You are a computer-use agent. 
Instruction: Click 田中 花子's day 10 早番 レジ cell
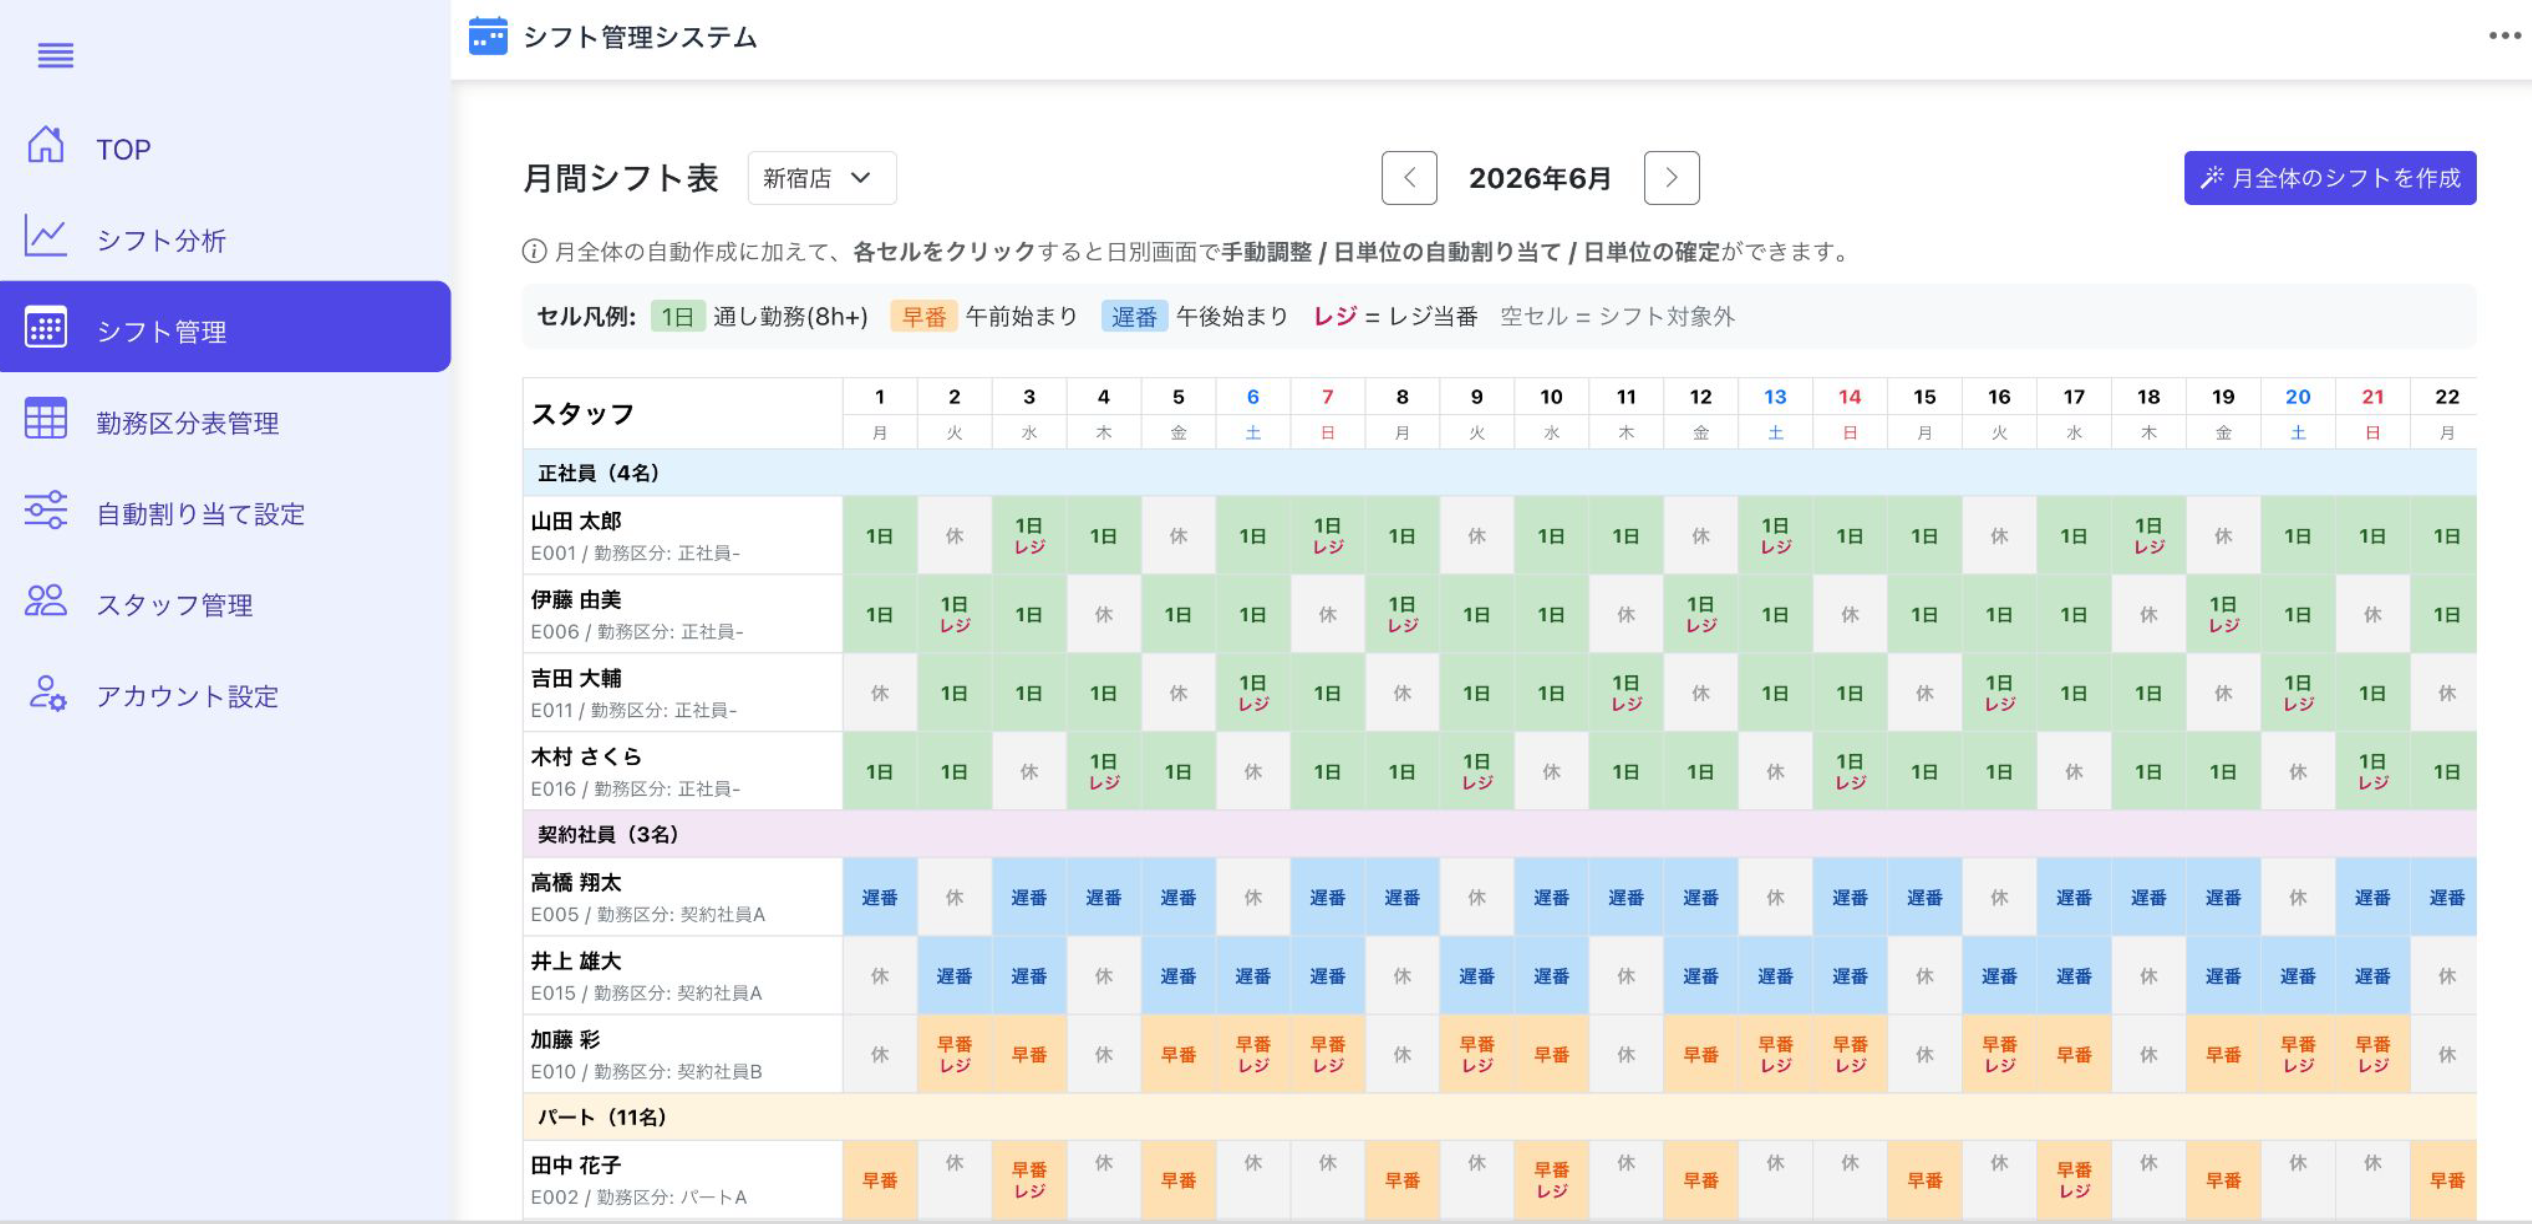(x=1552, y=1180)
